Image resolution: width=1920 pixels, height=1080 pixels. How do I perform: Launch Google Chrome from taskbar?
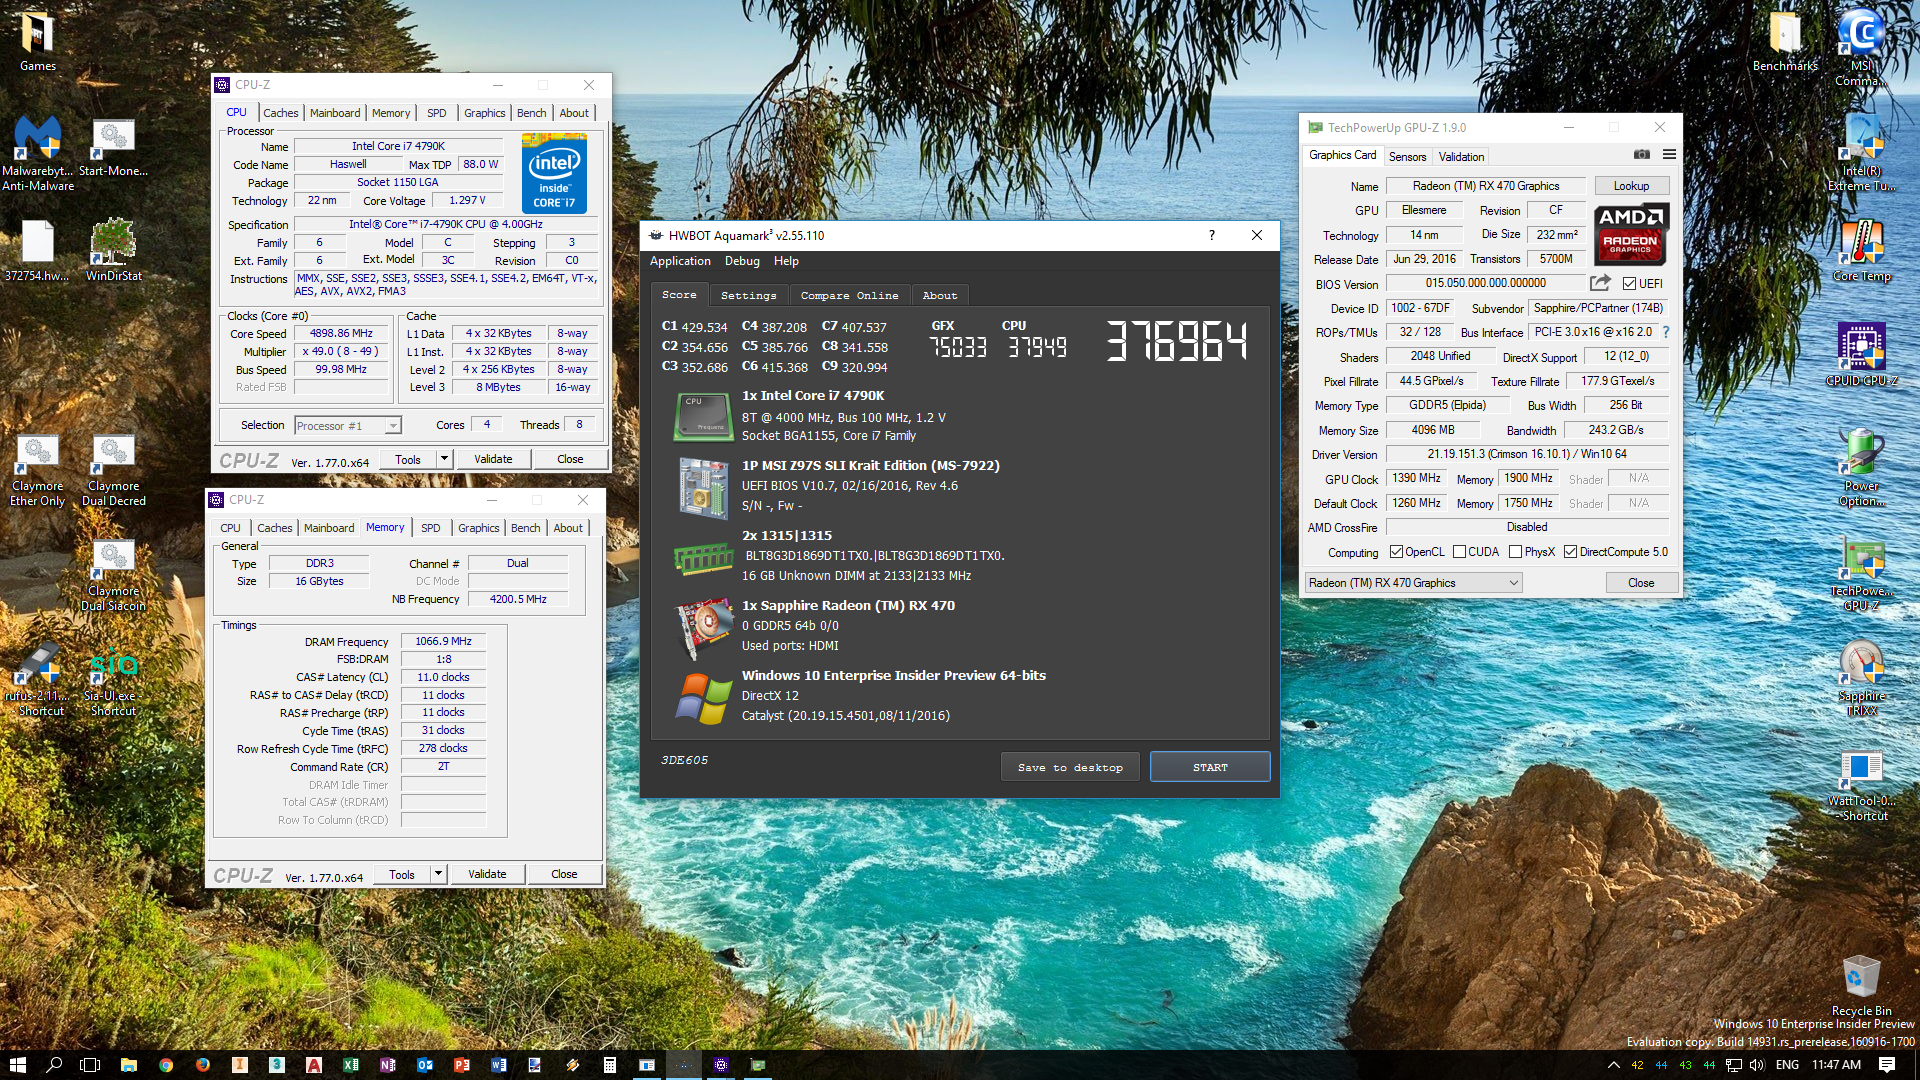[166, 1065]
